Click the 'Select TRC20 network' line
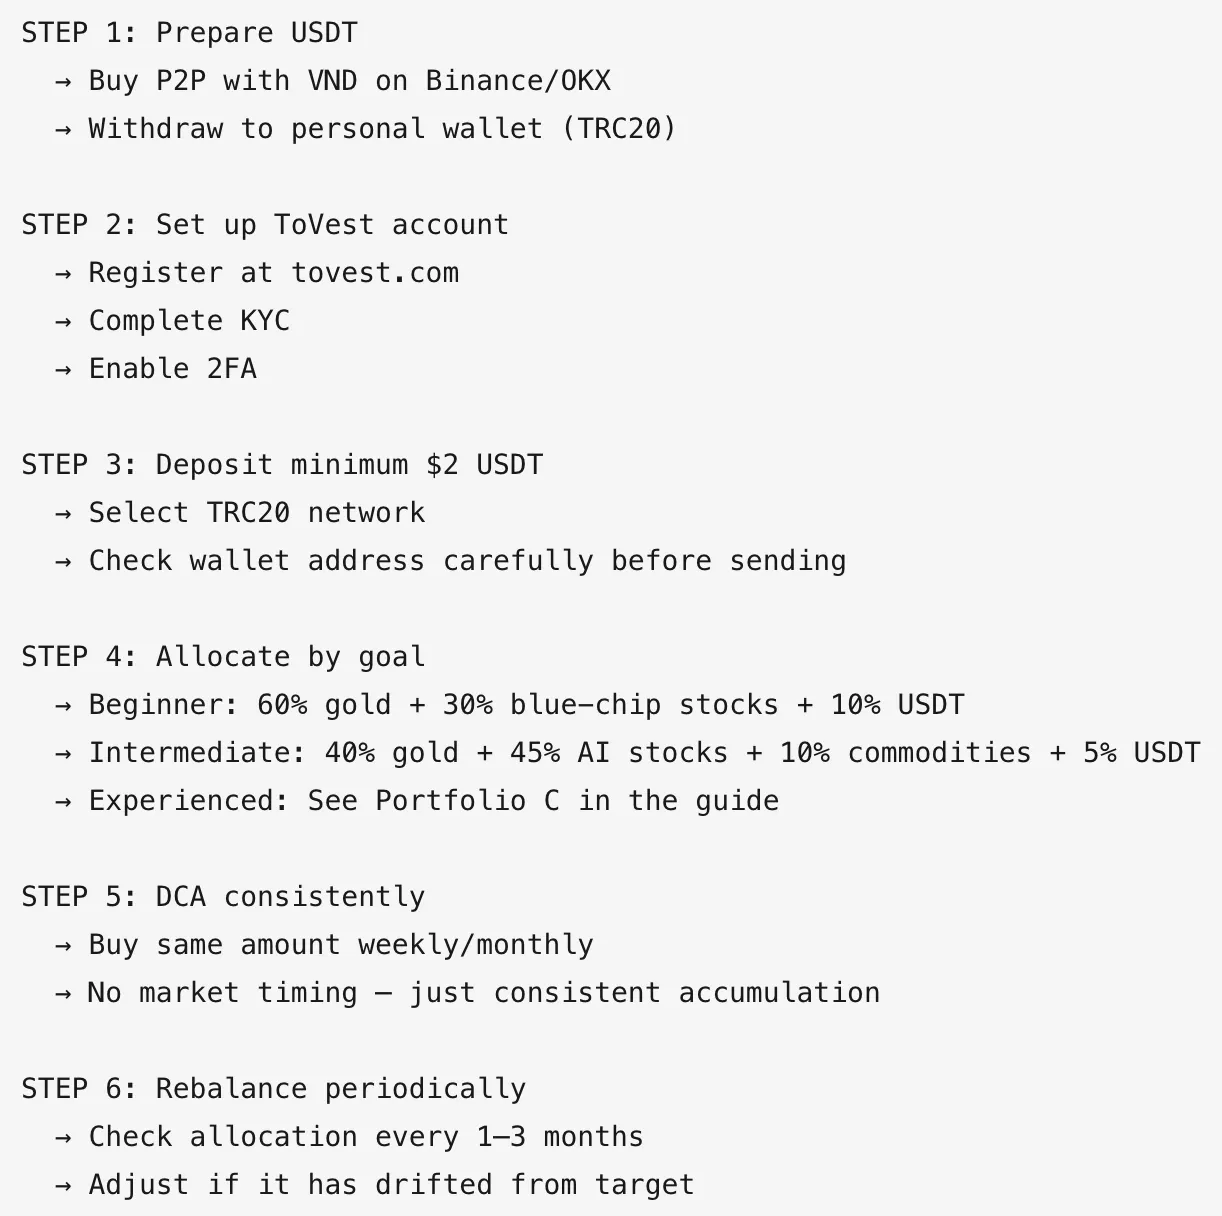Image resolution: width=1222 pixels, height=1216 pixels. pos(240,512)
